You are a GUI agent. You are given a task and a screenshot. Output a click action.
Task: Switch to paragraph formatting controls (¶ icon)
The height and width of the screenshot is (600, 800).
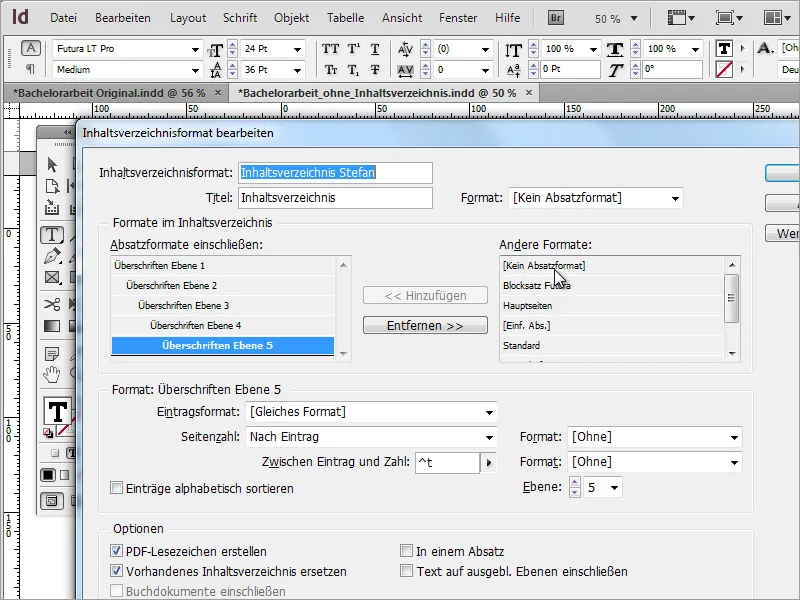tap(31, 68)
